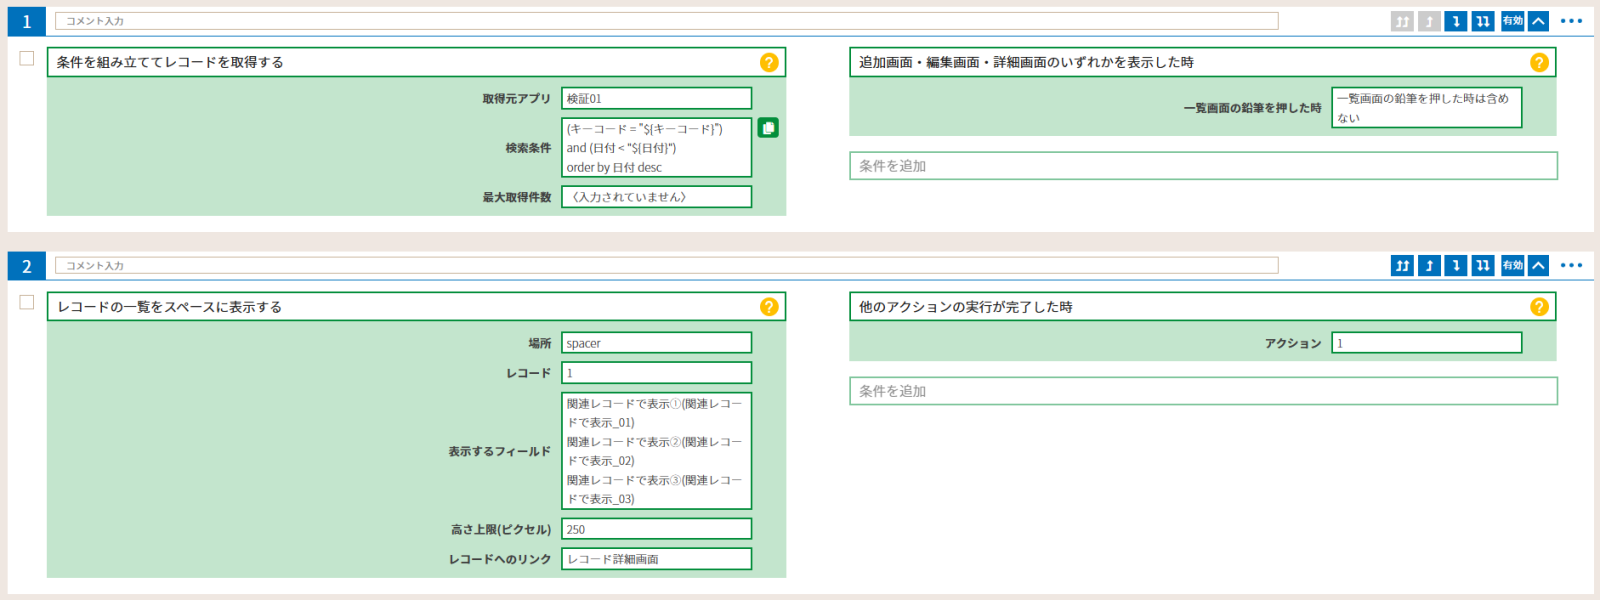
Task: Collapse action 1 with the chevron
Action: (x=1538, y=21)
